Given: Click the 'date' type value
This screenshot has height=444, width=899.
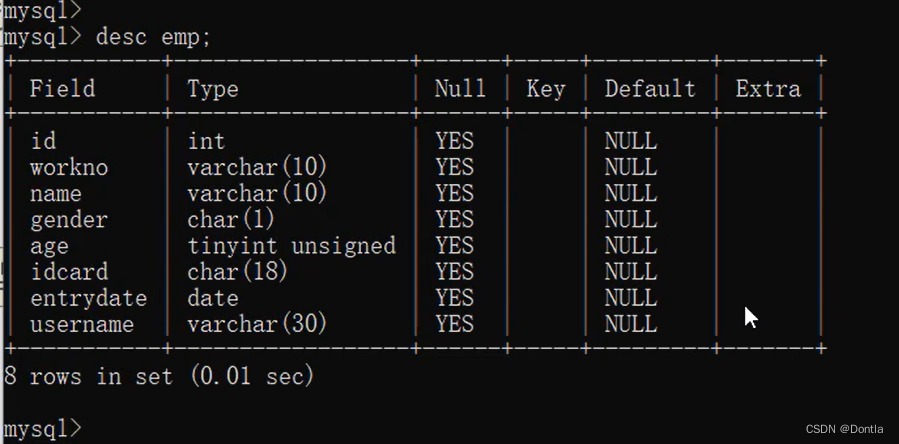Looking at the screenshot, I should point(213,298).
